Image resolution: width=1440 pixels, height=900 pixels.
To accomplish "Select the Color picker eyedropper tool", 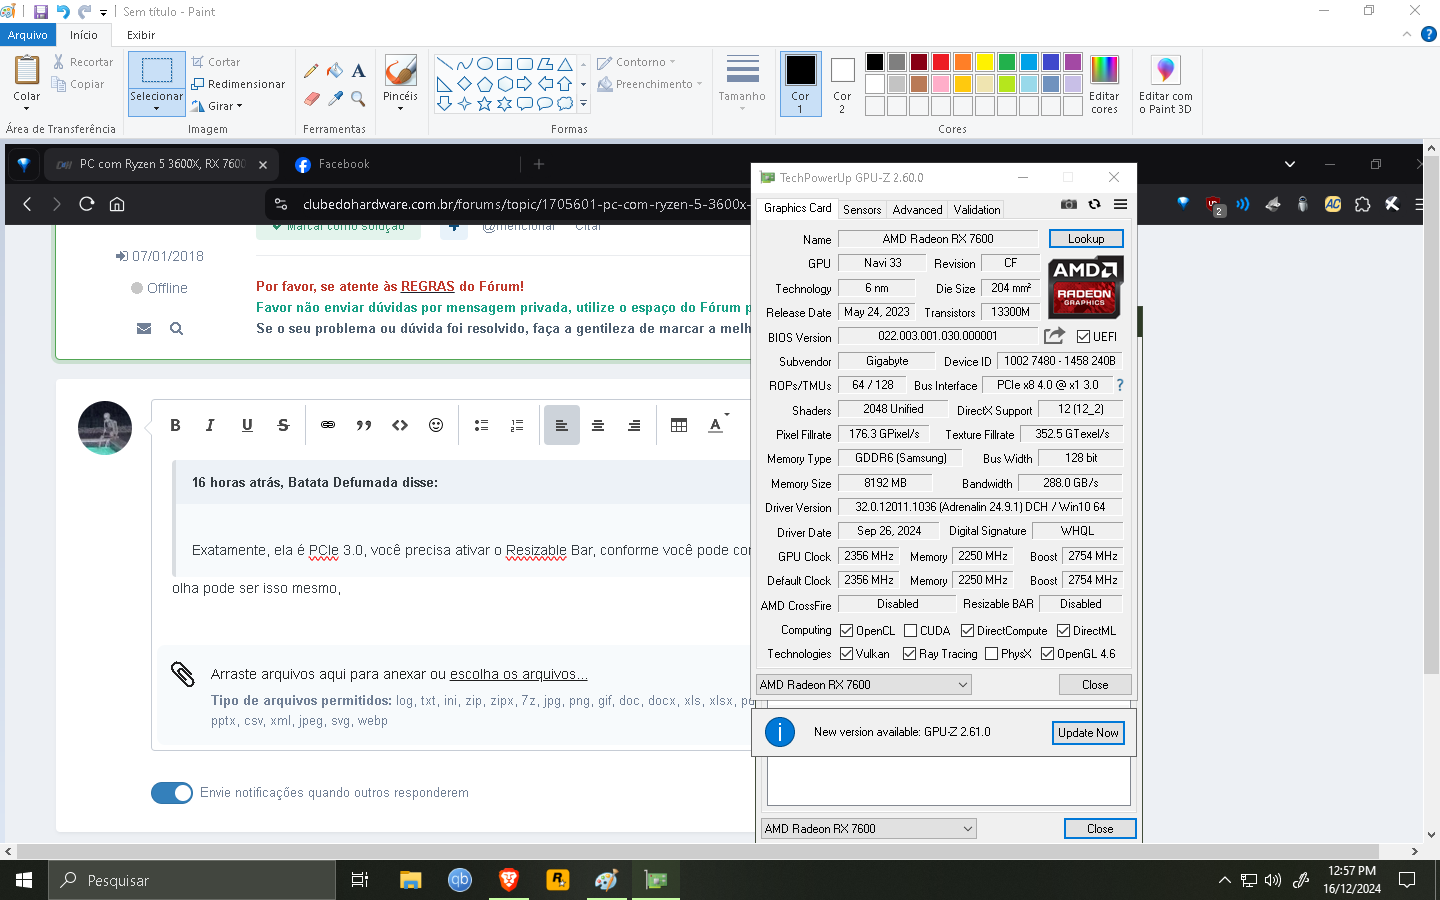I will click(335, 98).
